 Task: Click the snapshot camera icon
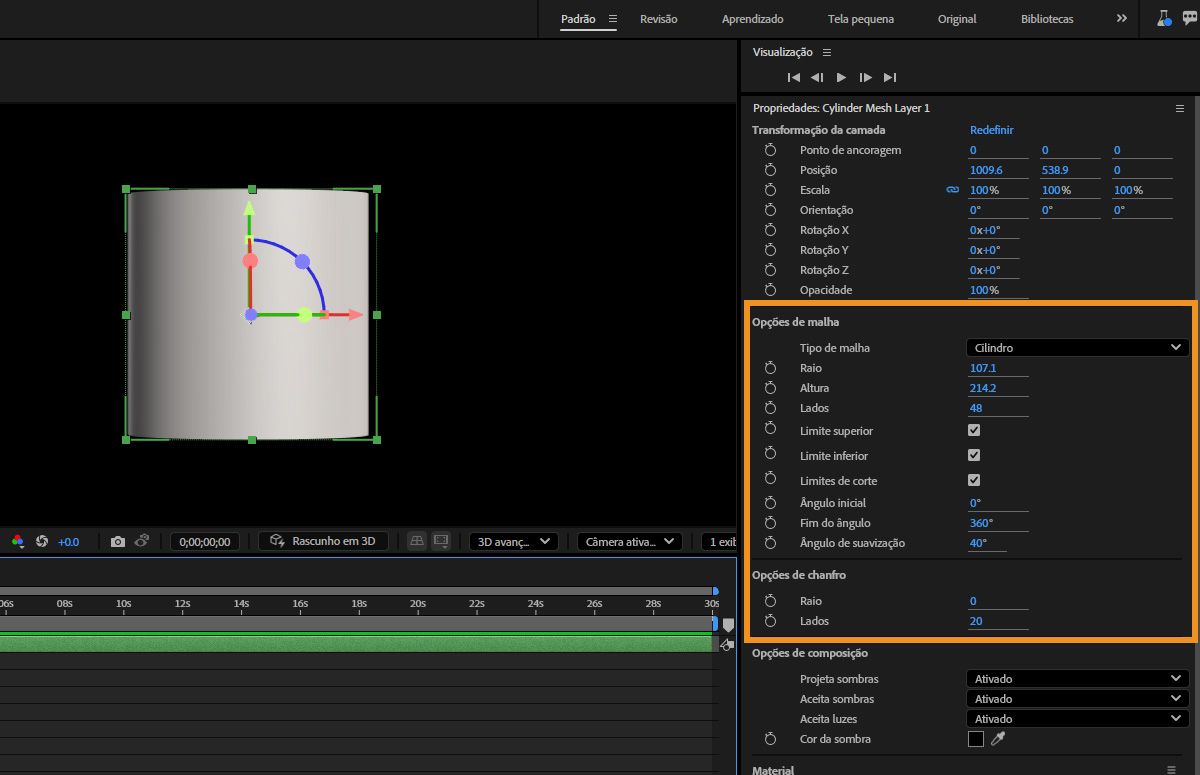[118, 541]
